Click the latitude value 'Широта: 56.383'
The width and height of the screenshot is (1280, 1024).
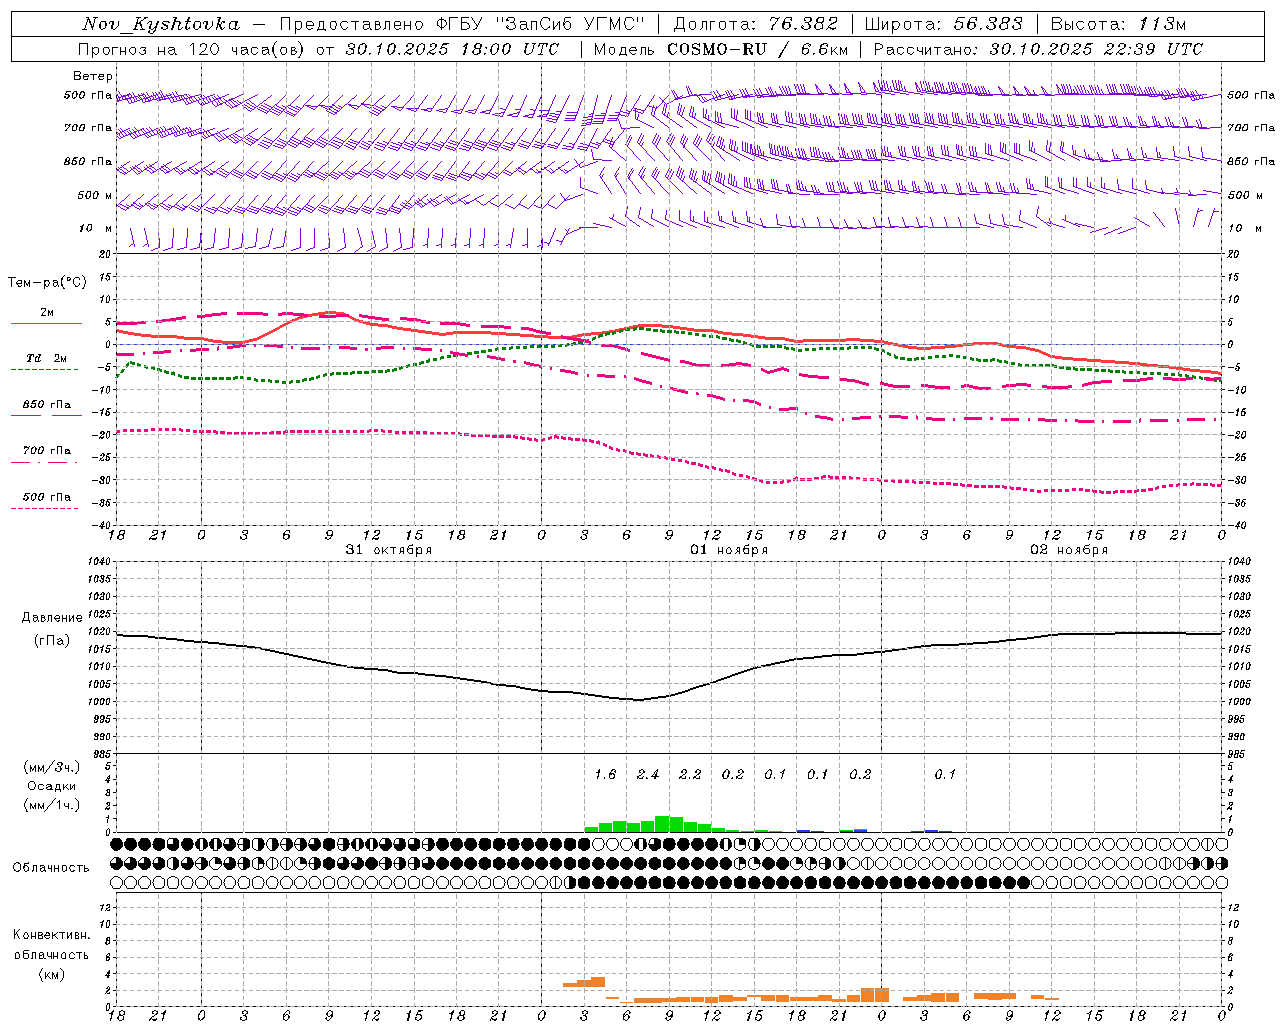943,24
